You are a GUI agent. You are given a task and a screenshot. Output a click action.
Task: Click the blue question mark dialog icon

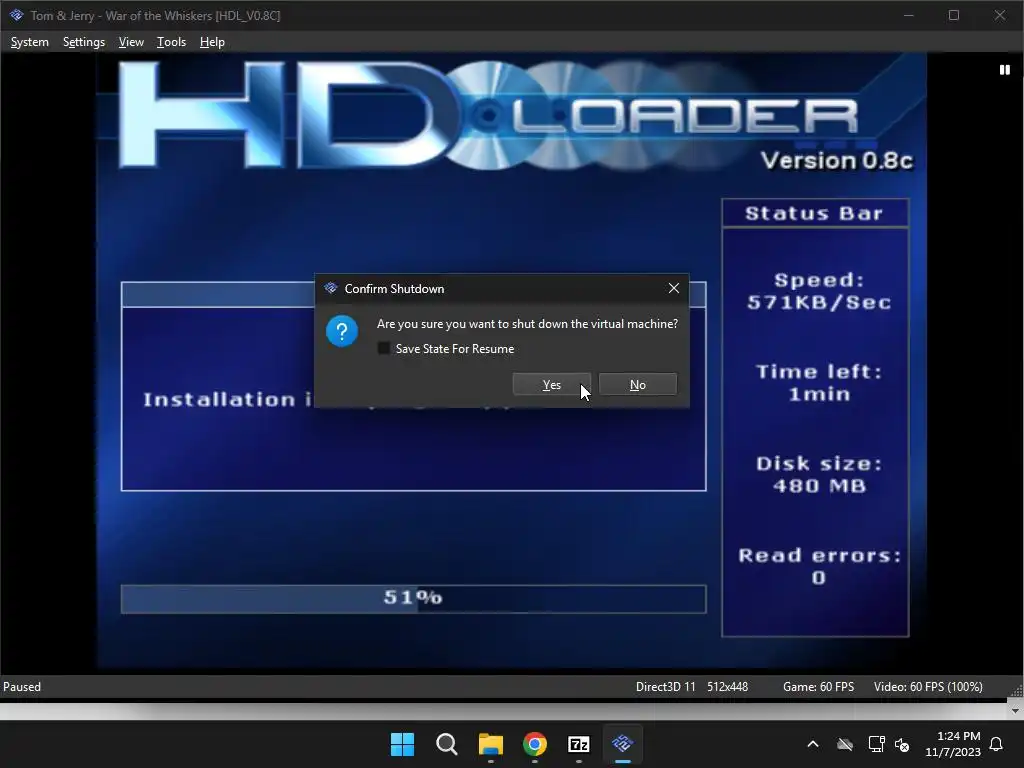pyautogui.click(x=342, y=331)
